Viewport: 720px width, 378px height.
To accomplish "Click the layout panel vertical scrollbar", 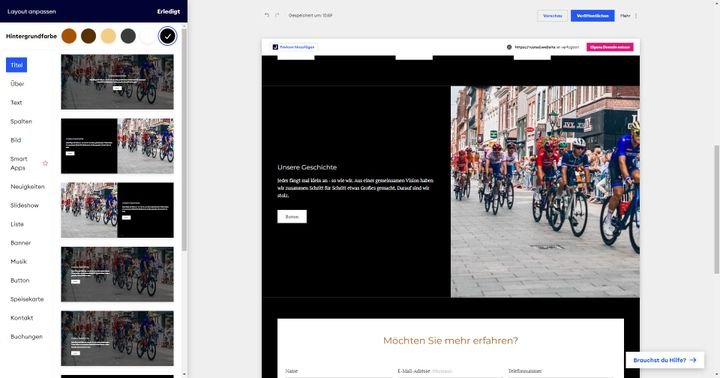I will [185, 140].
